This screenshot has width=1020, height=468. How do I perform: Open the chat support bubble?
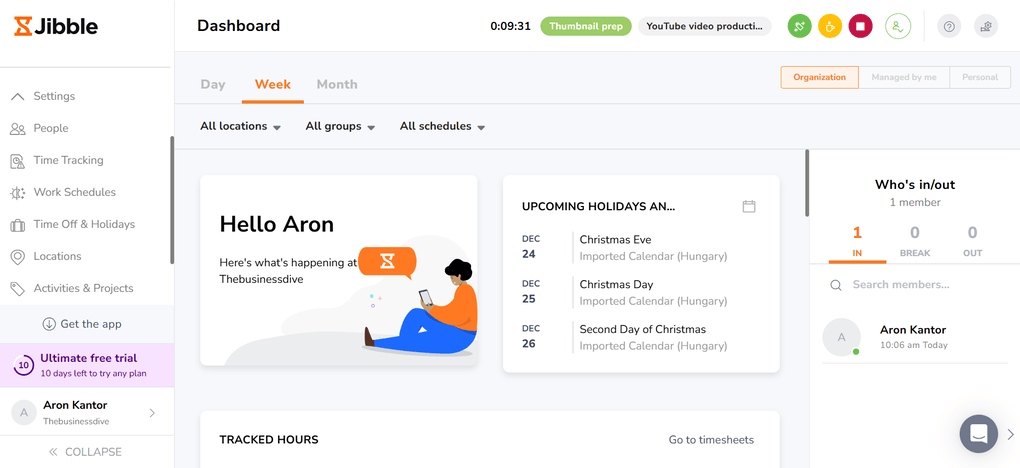(978, 434)
